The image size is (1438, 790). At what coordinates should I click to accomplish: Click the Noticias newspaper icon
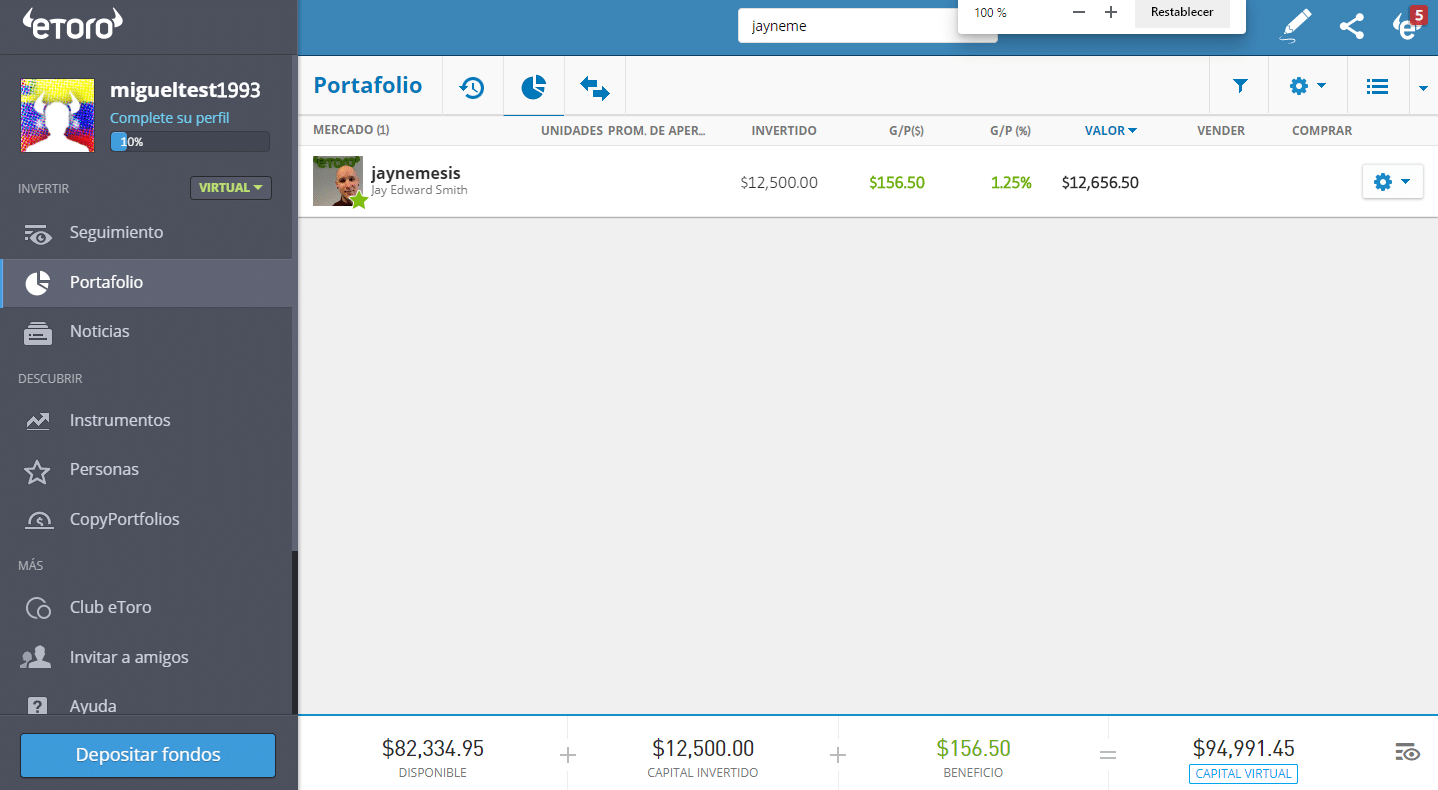coord(38,333)
